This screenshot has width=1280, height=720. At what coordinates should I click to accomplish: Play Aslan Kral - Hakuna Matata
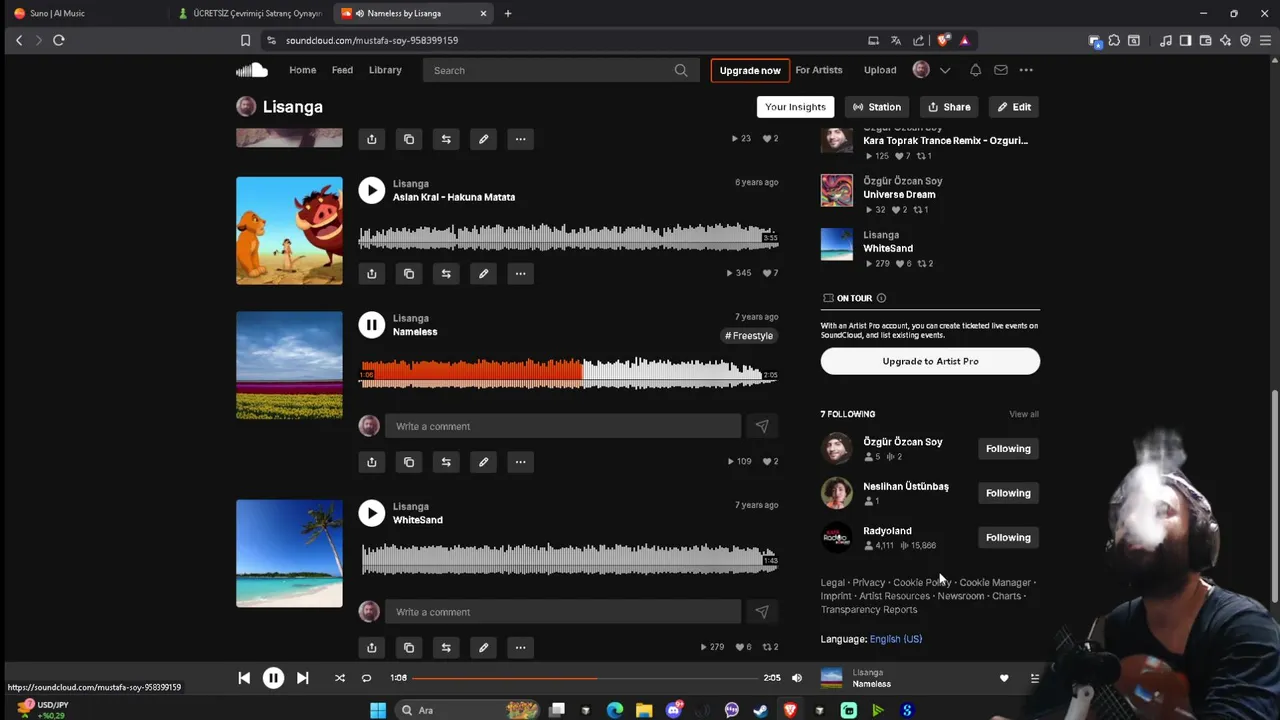[372, 190]
